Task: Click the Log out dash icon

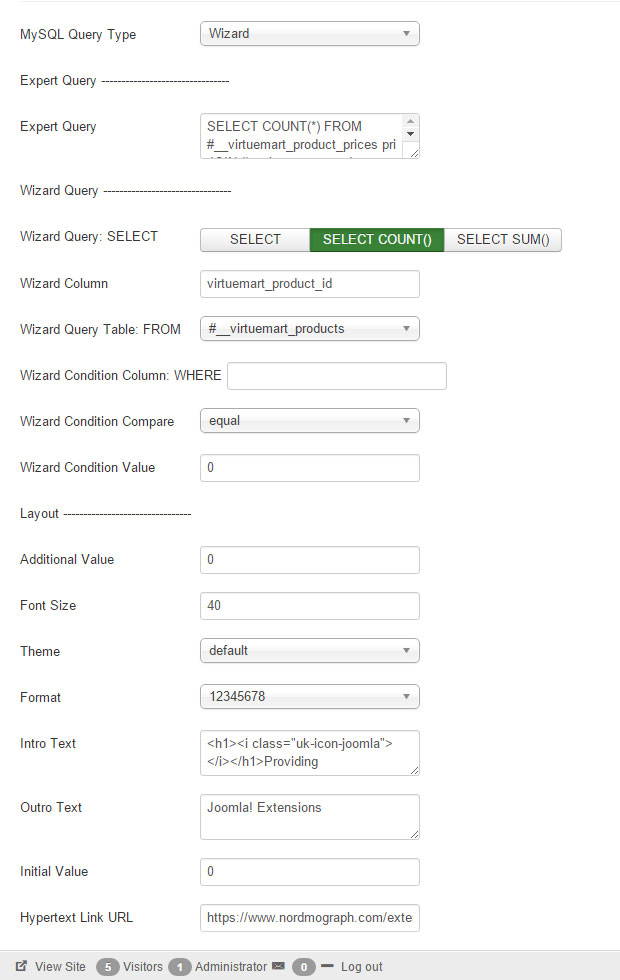Action: coord(327,966)
